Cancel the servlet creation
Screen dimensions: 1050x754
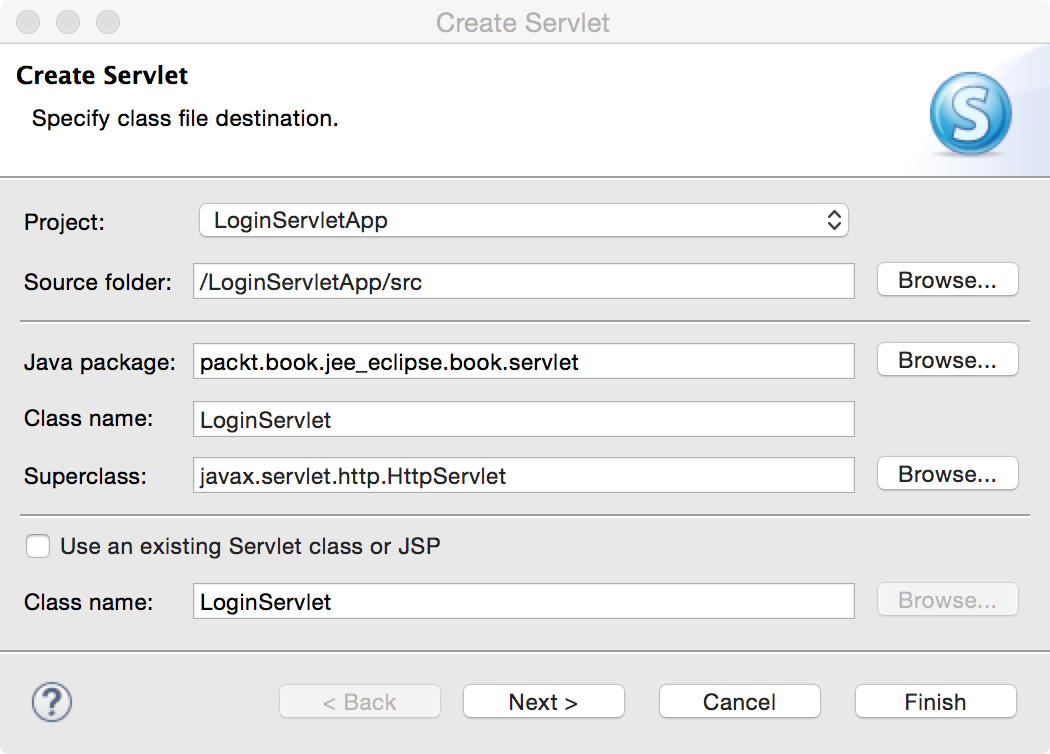tap(739, 702)
